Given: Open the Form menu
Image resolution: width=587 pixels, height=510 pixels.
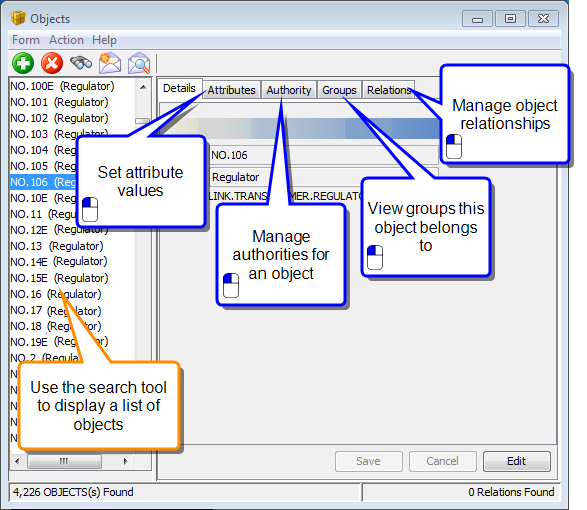Looking at the screenshot, I should 25,40.
